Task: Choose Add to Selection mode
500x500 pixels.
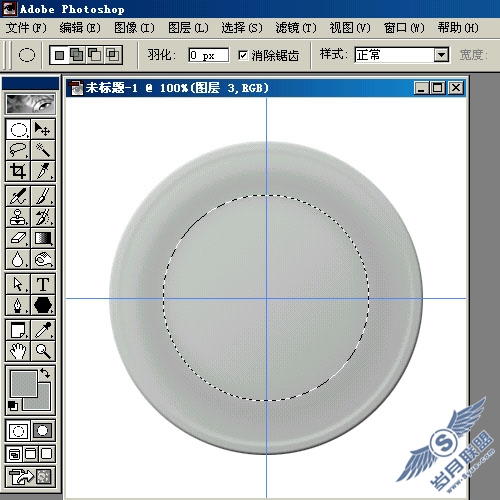Action: click(77, 55)
